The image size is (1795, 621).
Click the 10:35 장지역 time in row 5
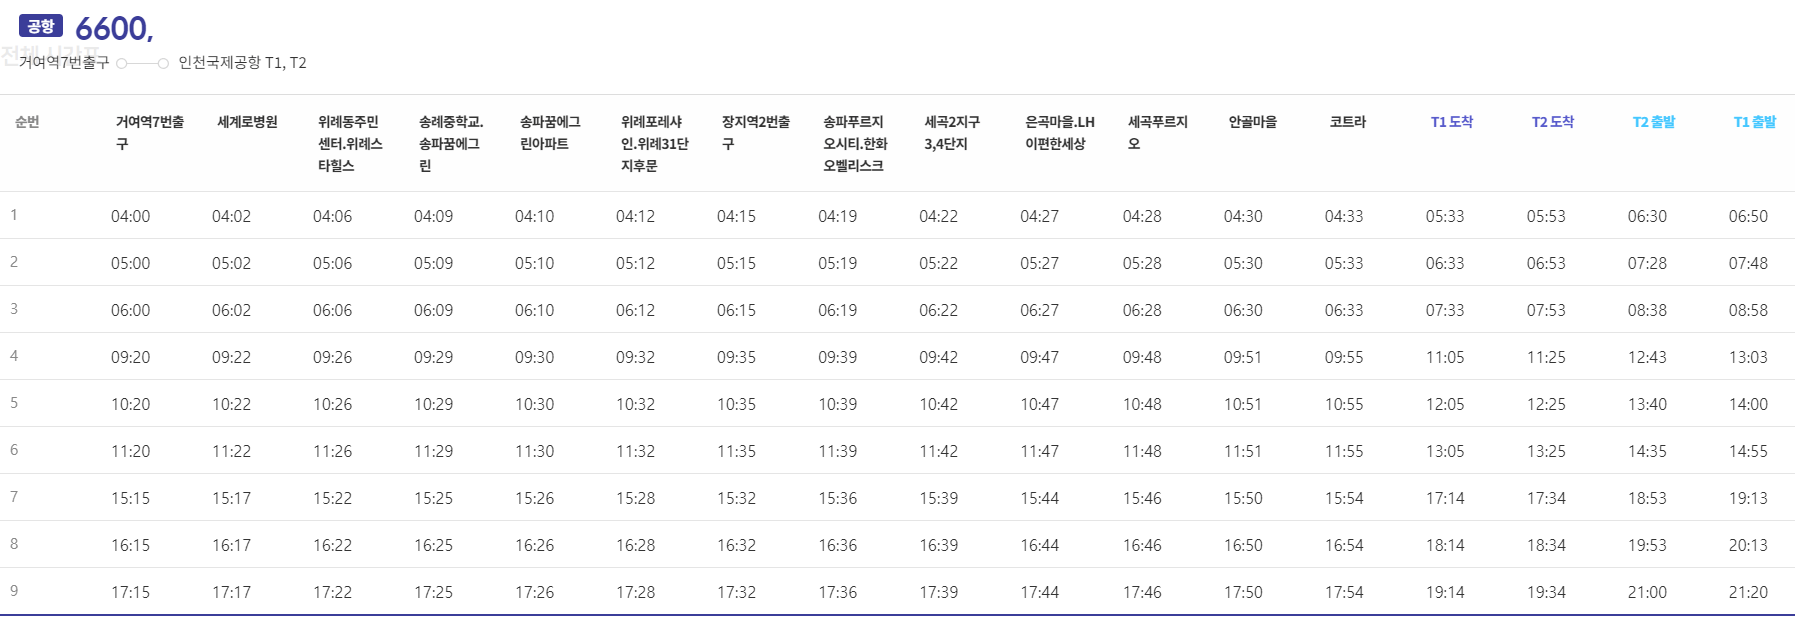(737, 404)
